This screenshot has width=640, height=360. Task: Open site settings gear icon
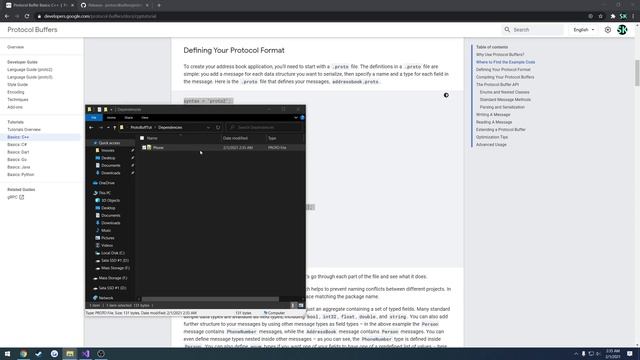click(x=608, y=30)
